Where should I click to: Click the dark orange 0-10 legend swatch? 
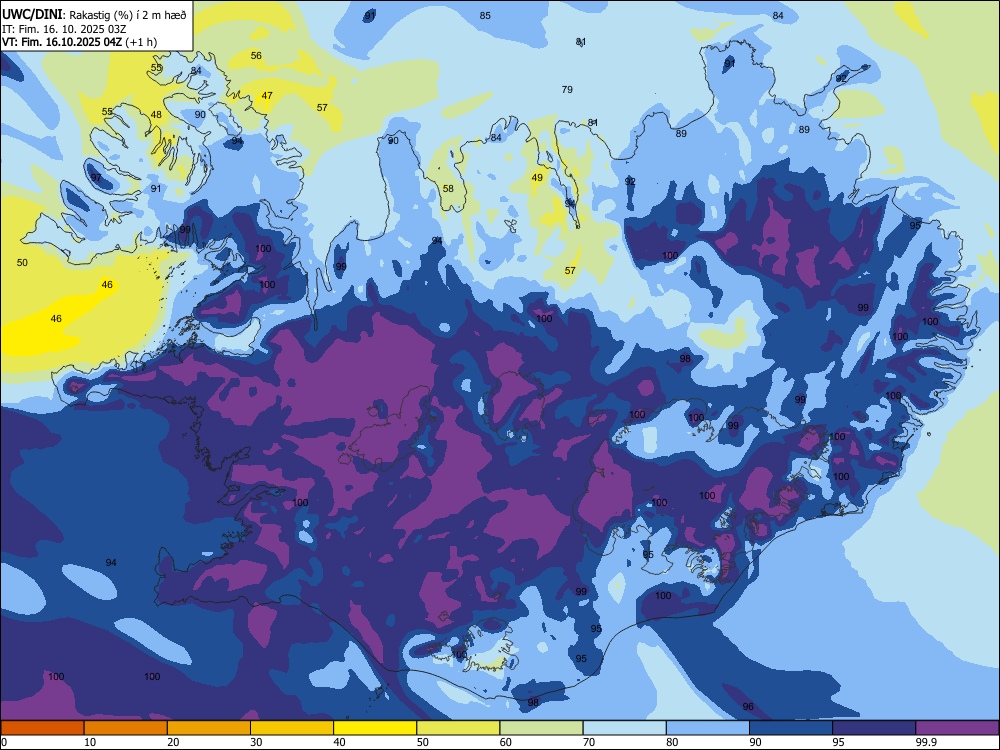42,728
